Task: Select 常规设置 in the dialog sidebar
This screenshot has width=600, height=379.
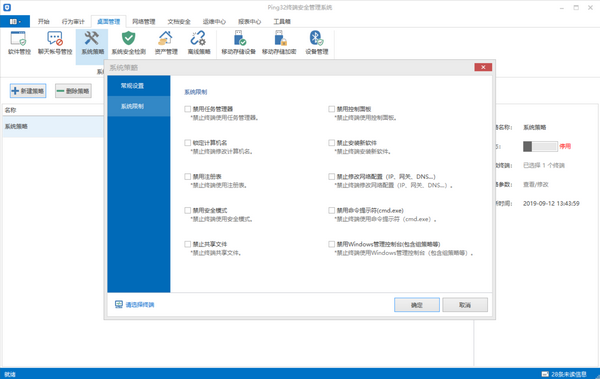Action: pyautogui.click(x=139, y=86)
